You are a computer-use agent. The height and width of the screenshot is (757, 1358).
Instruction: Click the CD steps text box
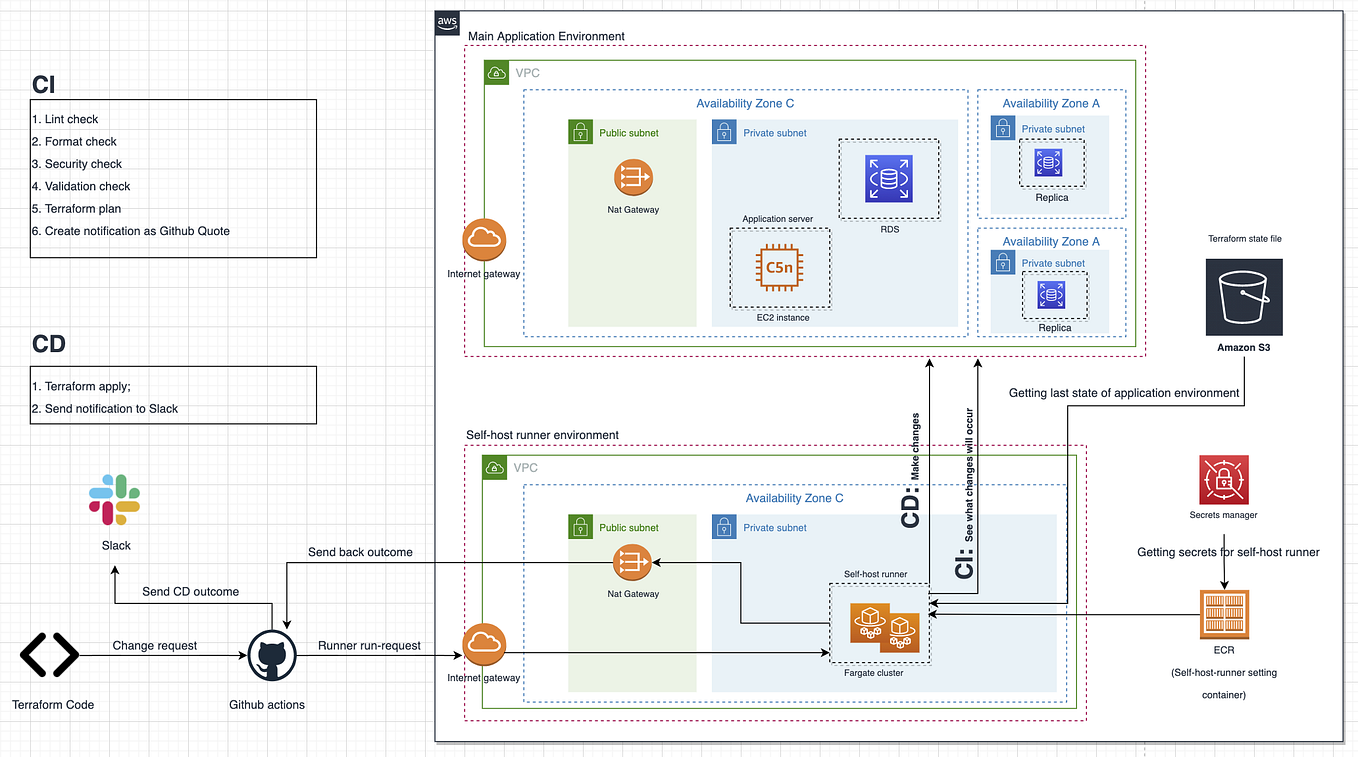(x=173, y=394)
